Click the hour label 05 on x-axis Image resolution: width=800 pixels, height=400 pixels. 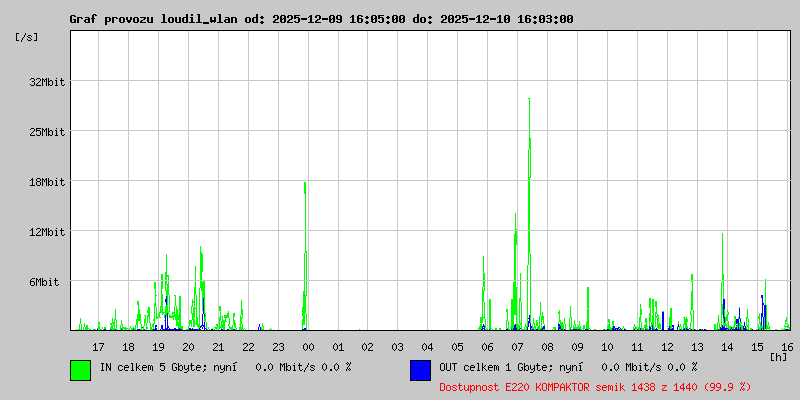(x=458, y=347)
